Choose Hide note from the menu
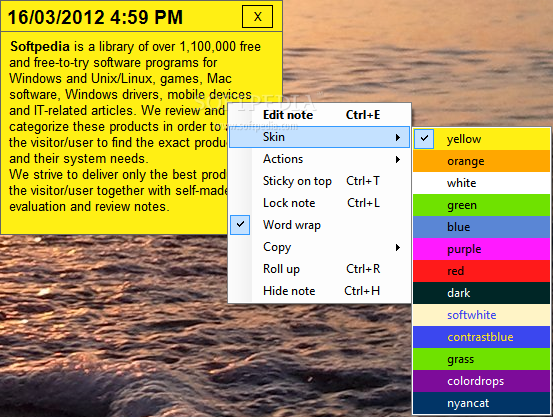This screenshot has height=417, width=553. tap(320, 291)
